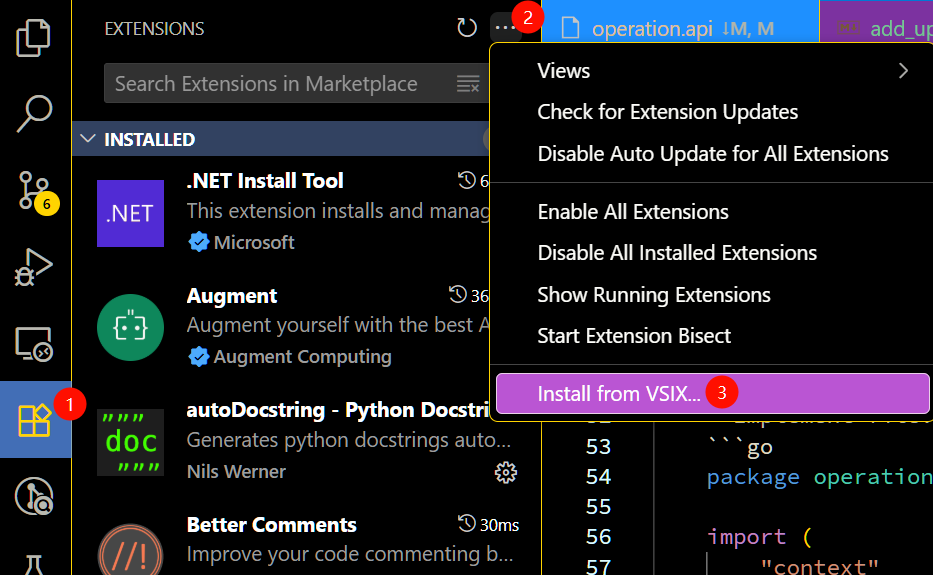Refresh the extensions list
Screen dimensions: 933x575
[x=467, y=28]
